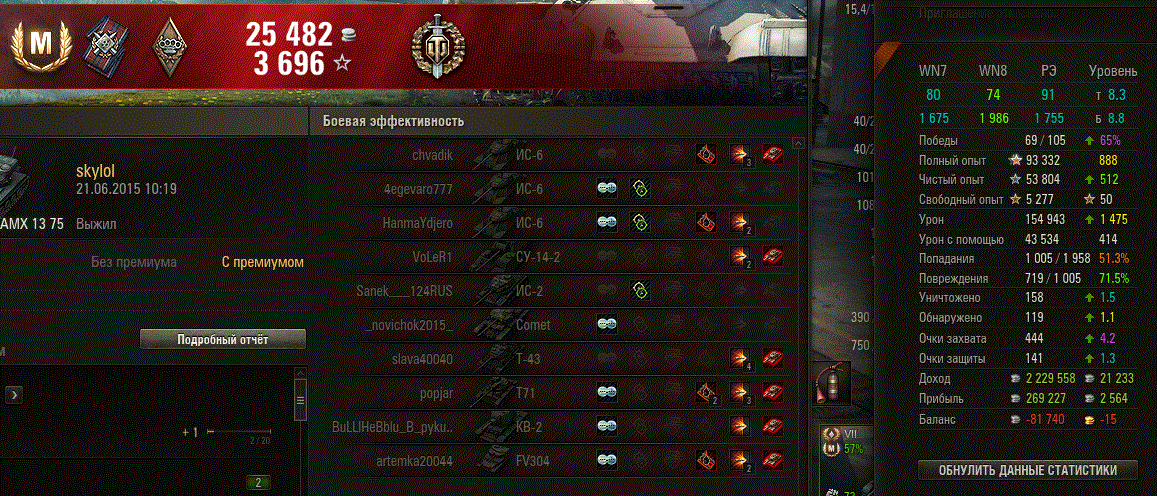Click the scroll up arrow of the efficiency list

point(797,142)
